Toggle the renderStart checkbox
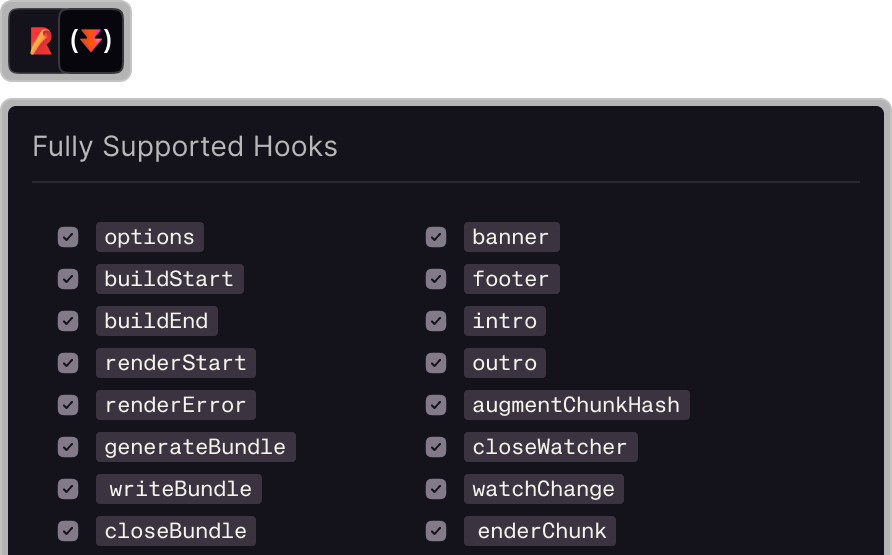This screenshot has width=892, height=555. (68, 363)
